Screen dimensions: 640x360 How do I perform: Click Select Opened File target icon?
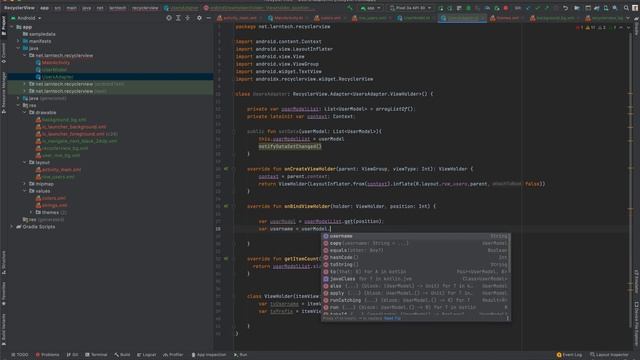(x=169, y=18)
